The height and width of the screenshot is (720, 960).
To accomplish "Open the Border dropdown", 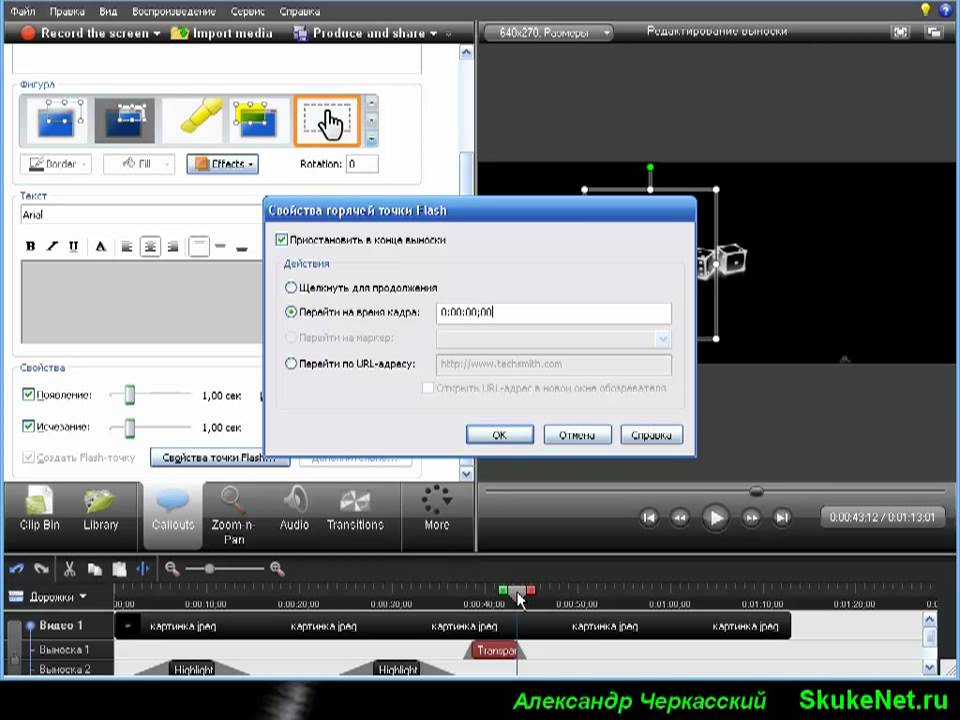I will [x=55, y=164].
